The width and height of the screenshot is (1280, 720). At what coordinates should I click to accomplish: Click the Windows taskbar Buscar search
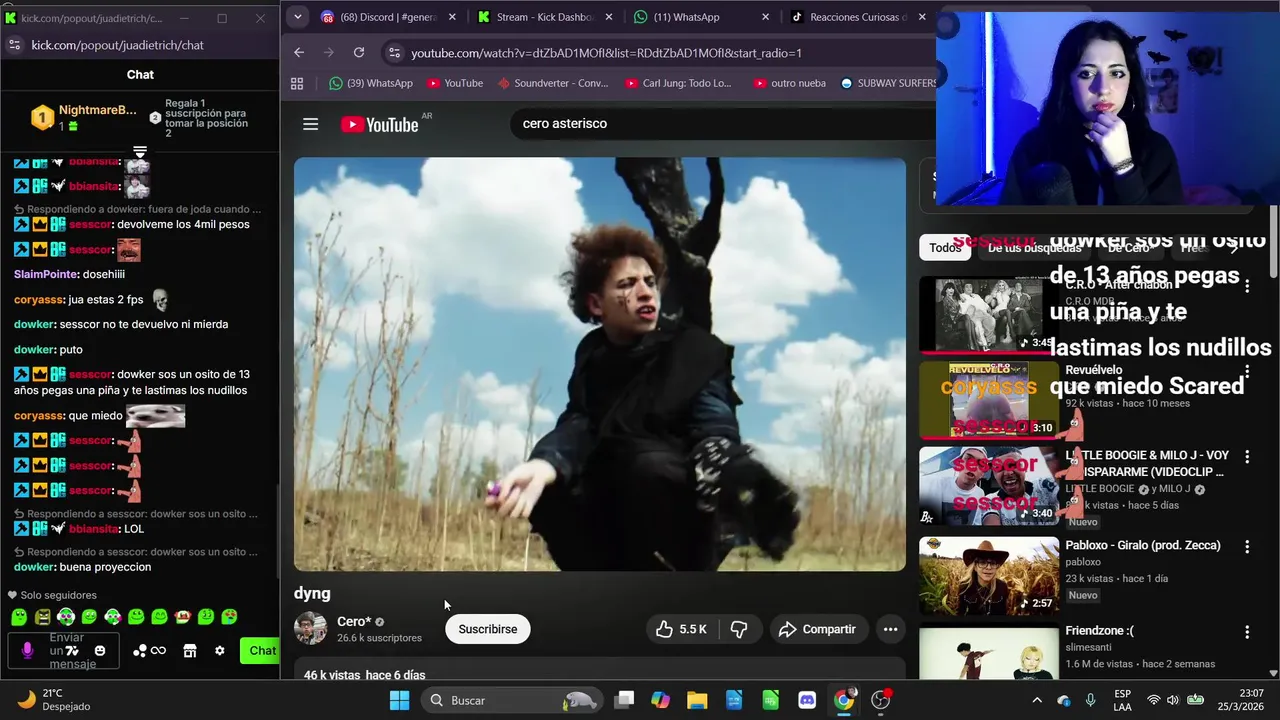510,700
